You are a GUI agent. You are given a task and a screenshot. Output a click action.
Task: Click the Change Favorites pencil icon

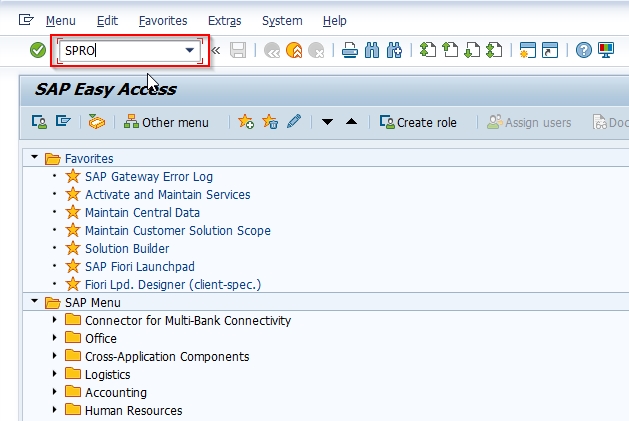tap(294, 122)
